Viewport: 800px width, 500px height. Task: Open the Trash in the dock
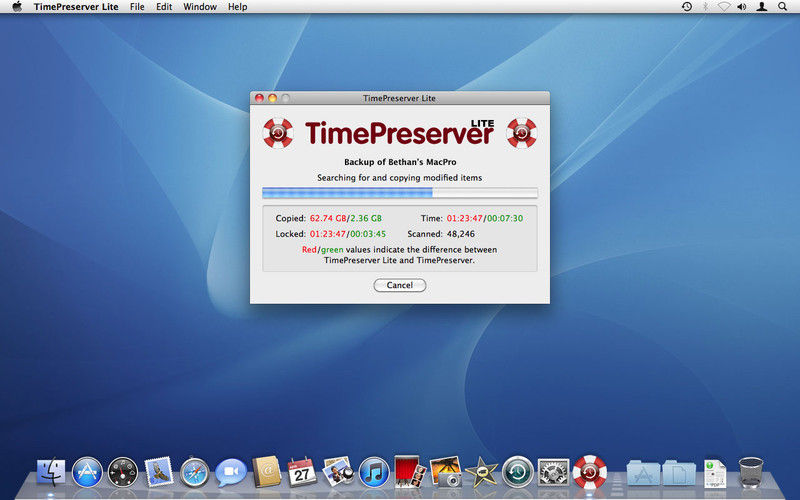(751, 472)
